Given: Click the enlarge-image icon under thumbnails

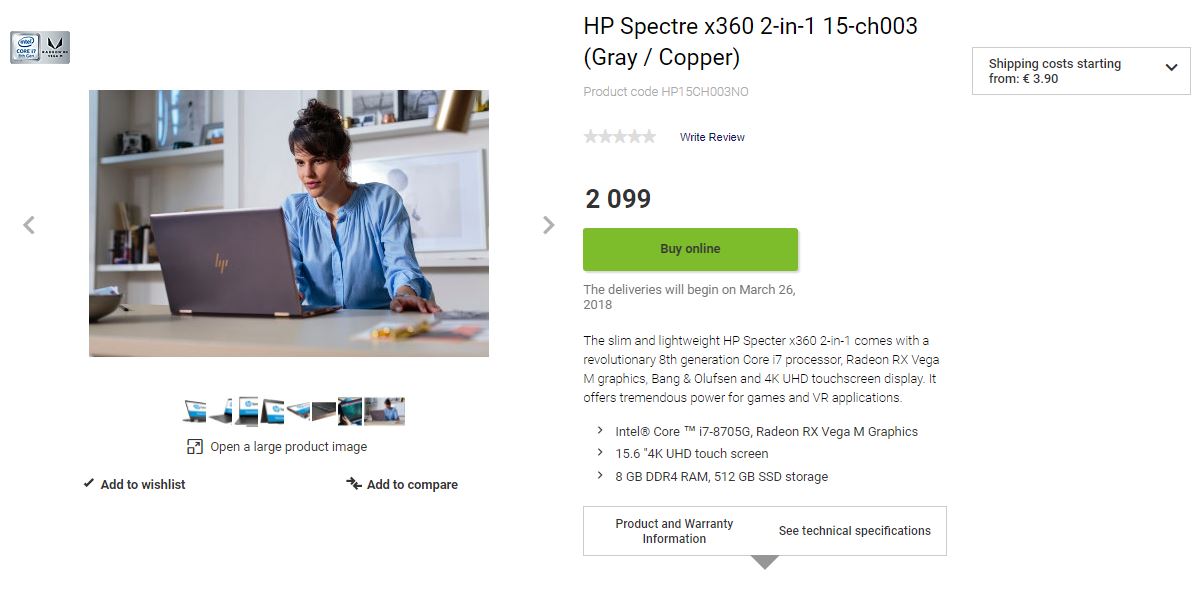Looking at the screenshot, I should (x=195, y=447).
